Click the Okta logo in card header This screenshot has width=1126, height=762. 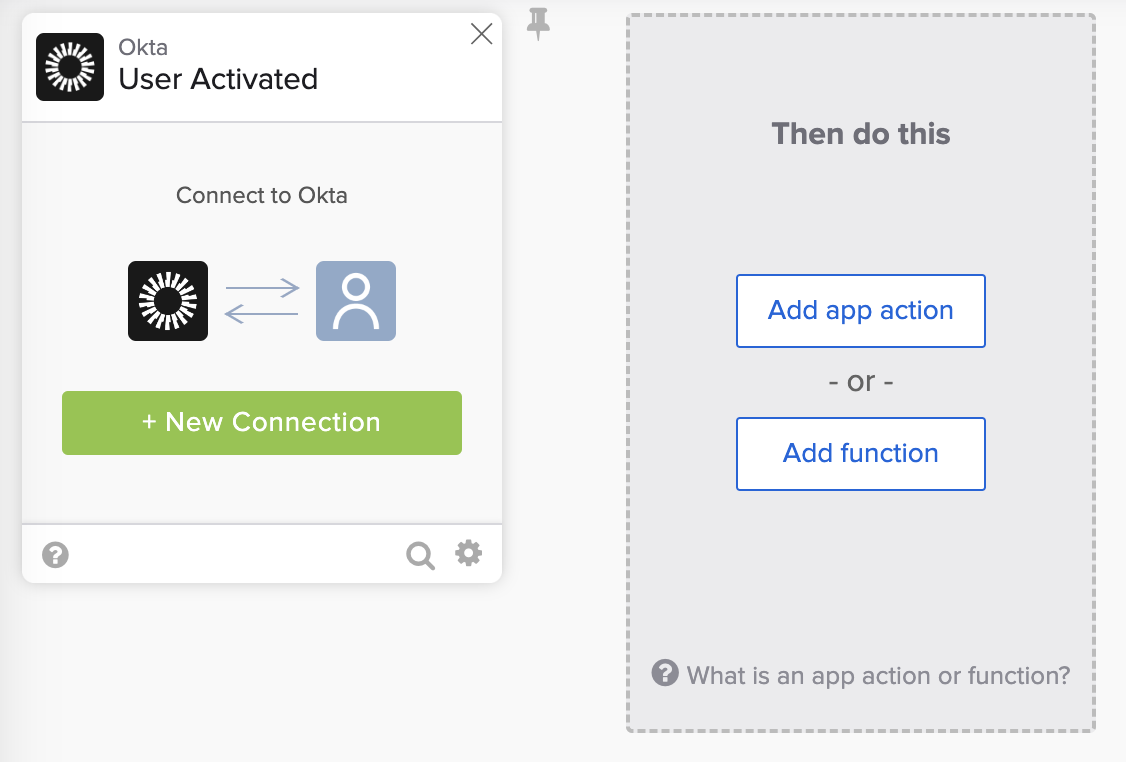(70, 67)
